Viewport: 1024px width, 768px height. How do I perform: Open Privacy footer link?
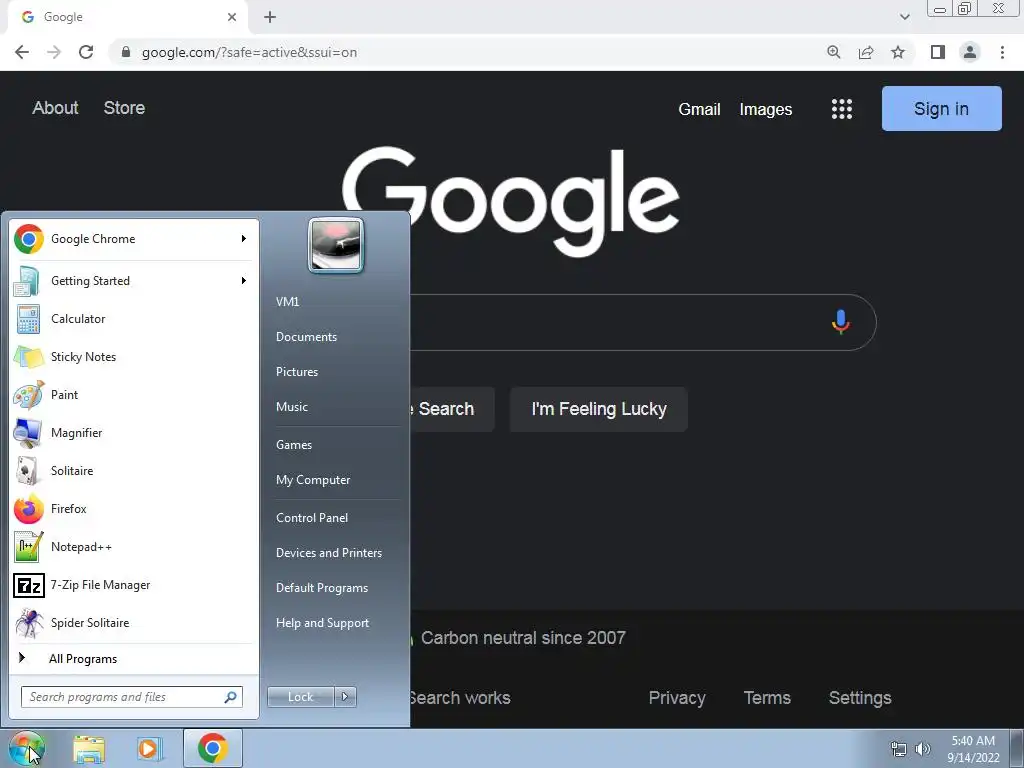point(677,698)
